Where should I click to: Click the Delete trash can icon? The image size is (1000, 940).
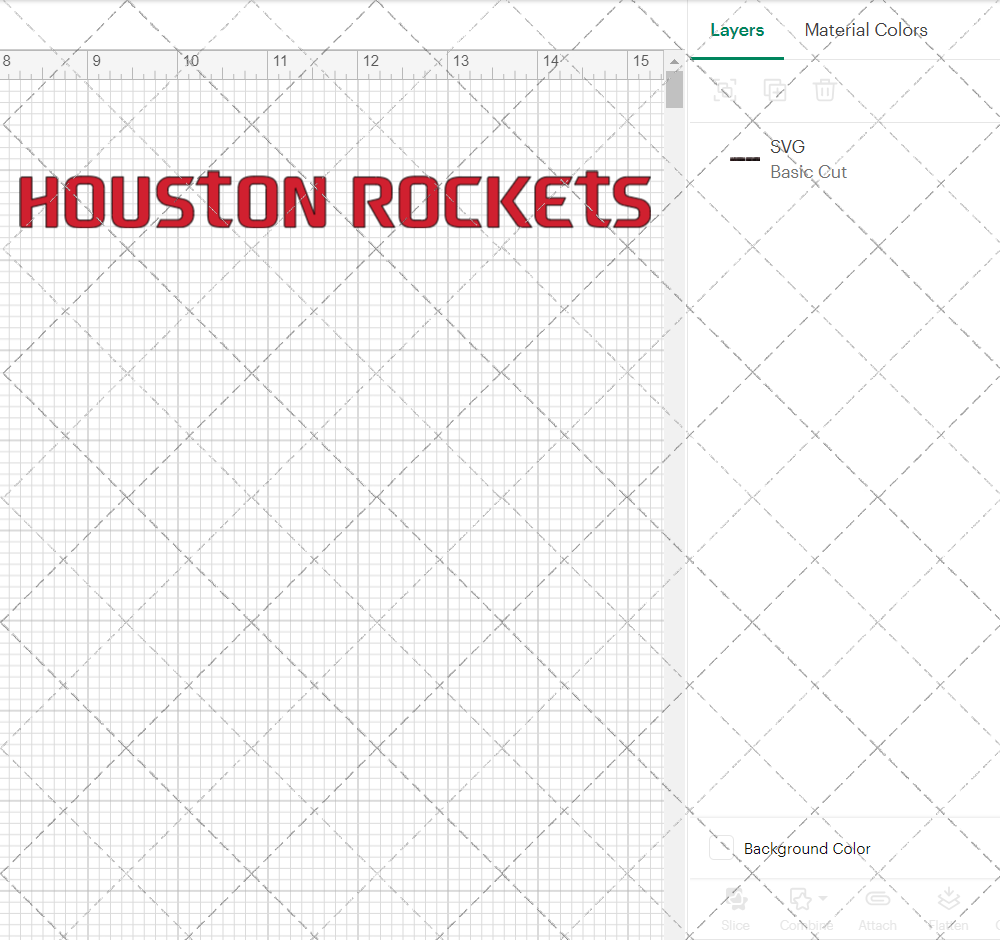(x=825, y=90)
